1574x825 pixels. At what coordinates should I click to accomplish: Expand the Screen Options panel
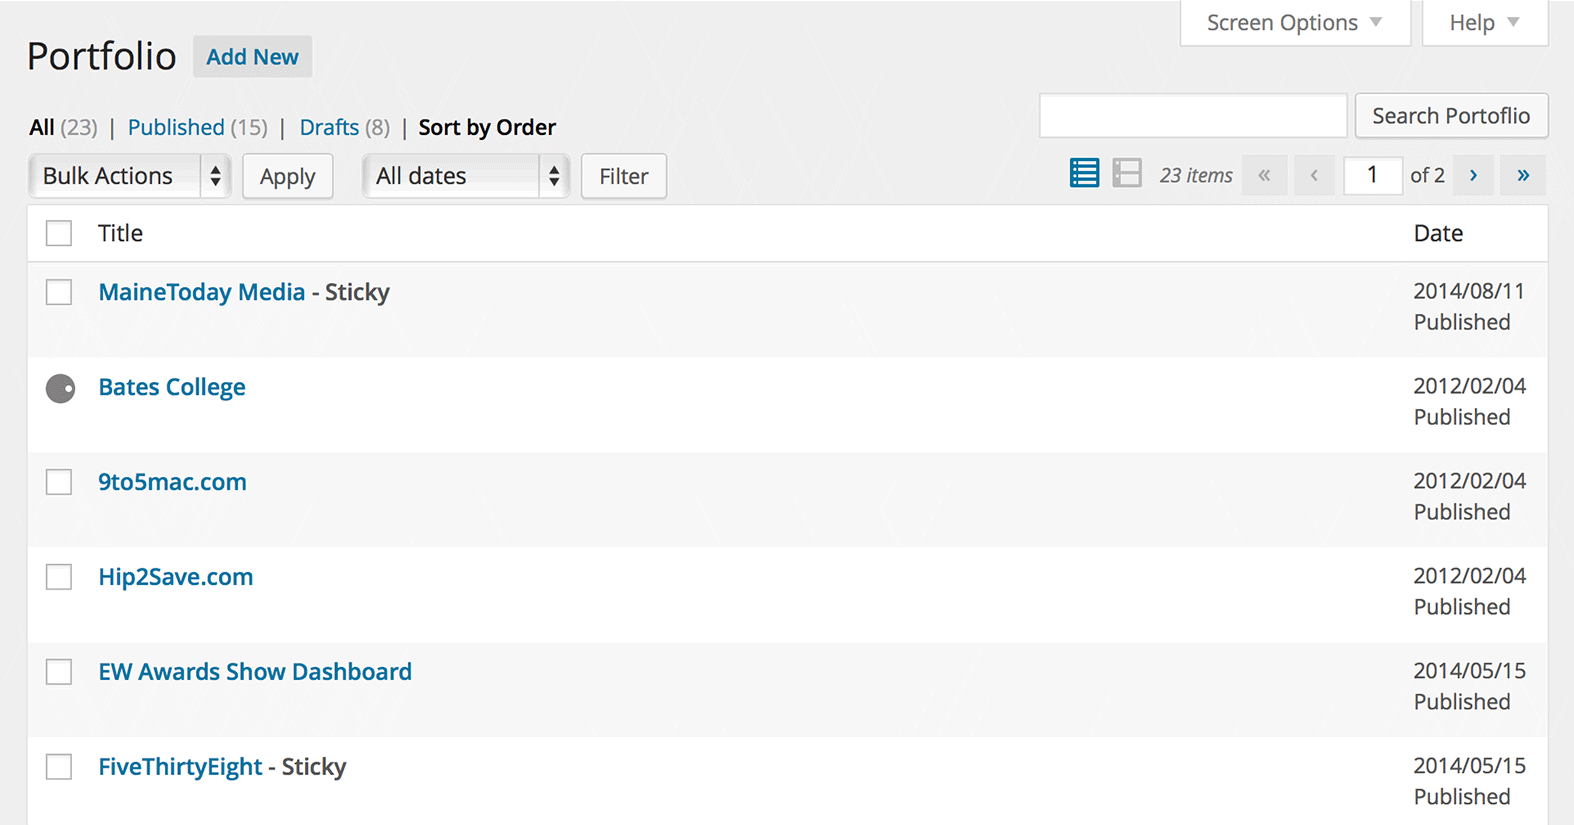[x=1295, y=23]
